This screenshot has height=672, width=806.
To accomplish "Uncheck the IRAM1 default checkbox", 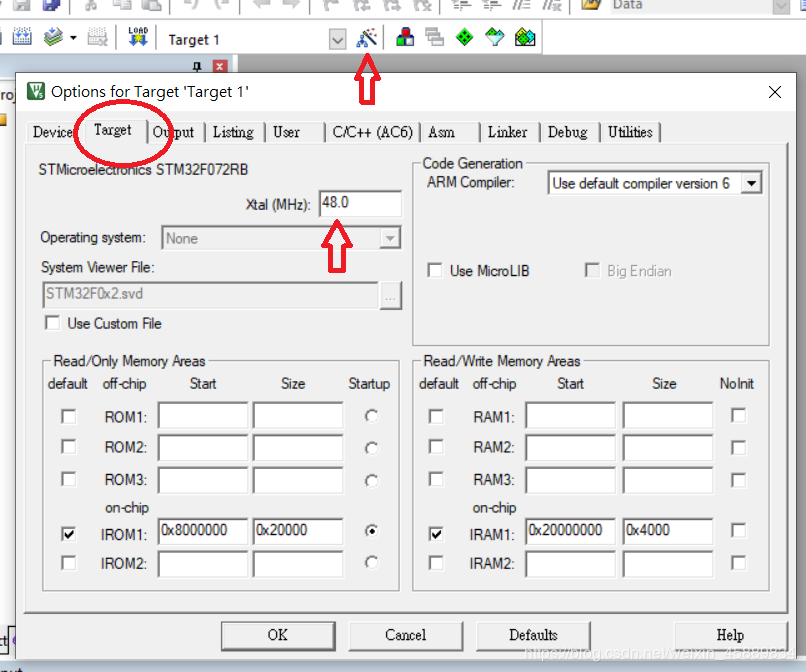I will 436,534.
